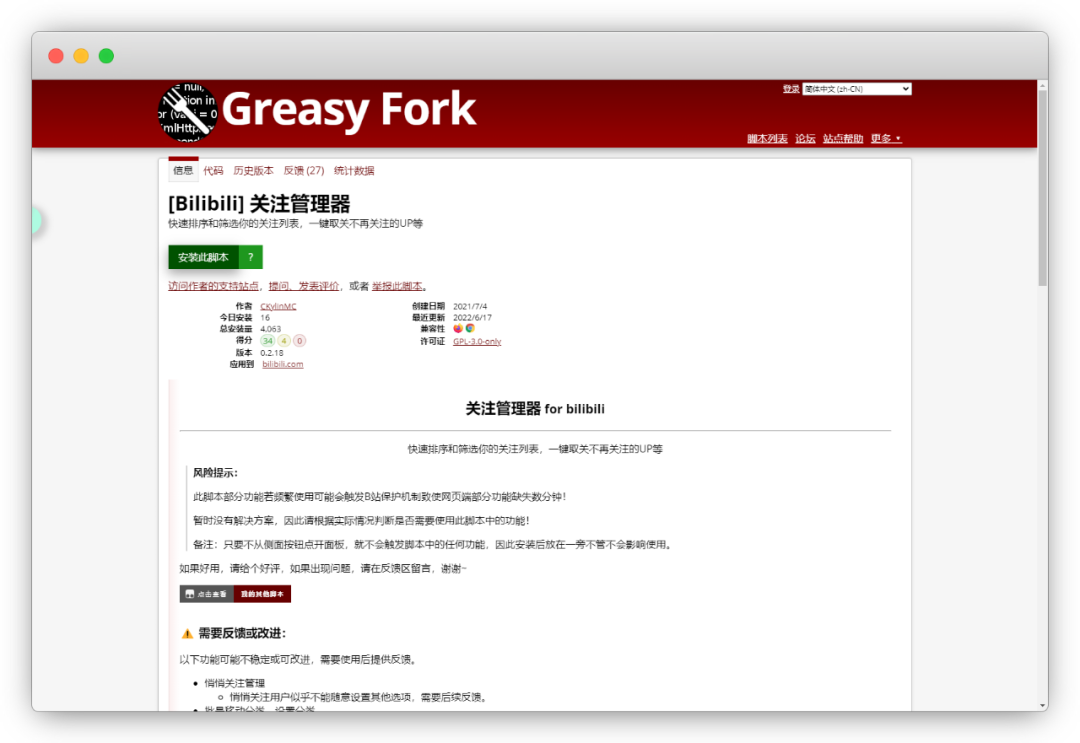This screenshot has height=743, width=1080.
Task: Click the 需要反馈或改进: heading text
Action: [x=242, y=634]
